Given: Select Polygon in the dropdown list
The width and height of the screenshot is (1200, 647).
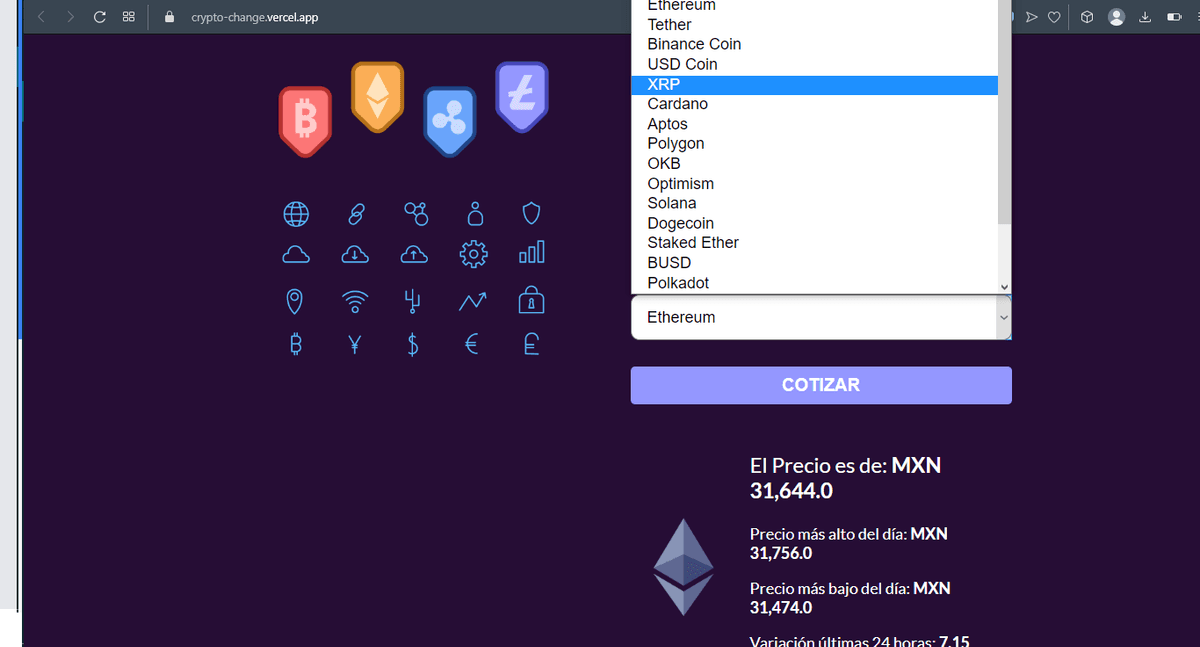Looking at the screenshot, I should [x=814, y=144].
